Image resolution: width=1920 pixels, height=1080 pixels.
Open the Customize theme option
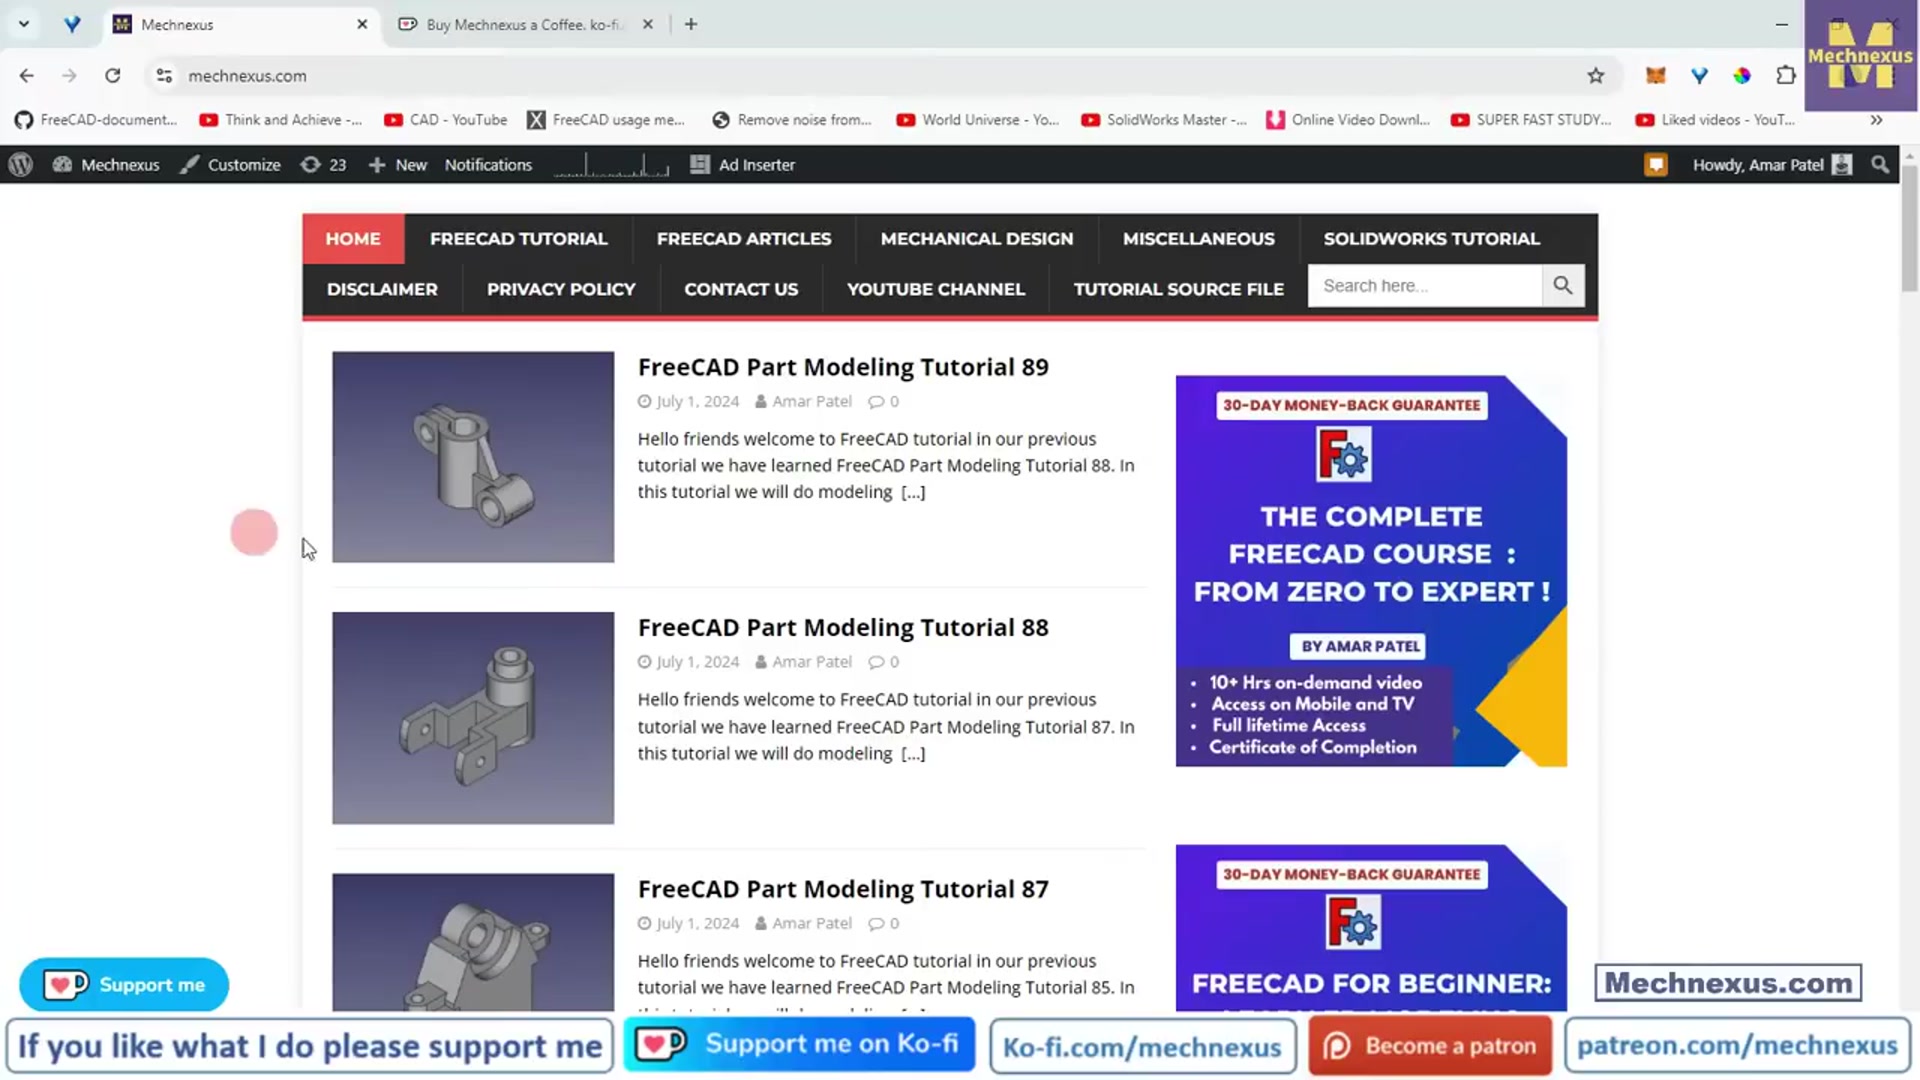[230, 165]
